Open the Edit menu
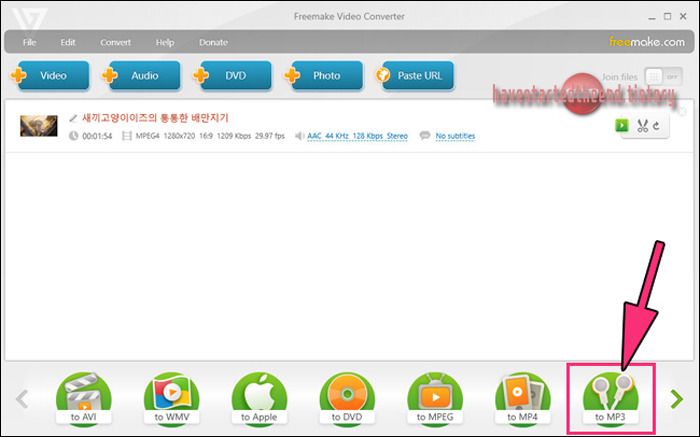This screenshot has height=437, width=700. coord(68,42)
